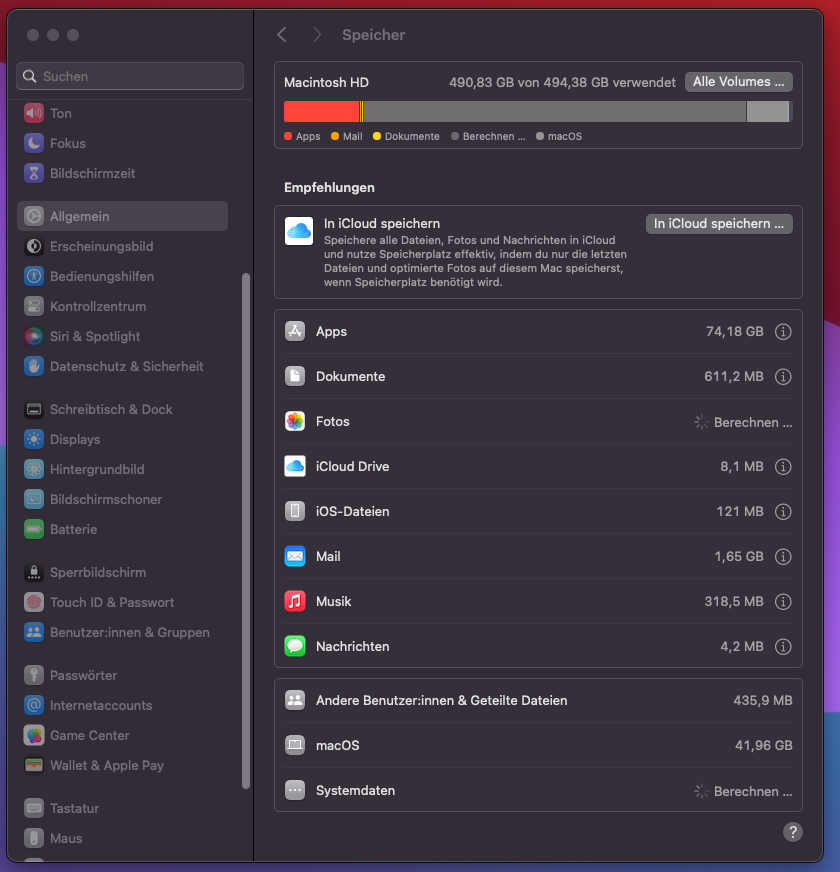Viewport: 840px width, 872px height.
Task: Open the Batterie icon
Action: (34, 529)
